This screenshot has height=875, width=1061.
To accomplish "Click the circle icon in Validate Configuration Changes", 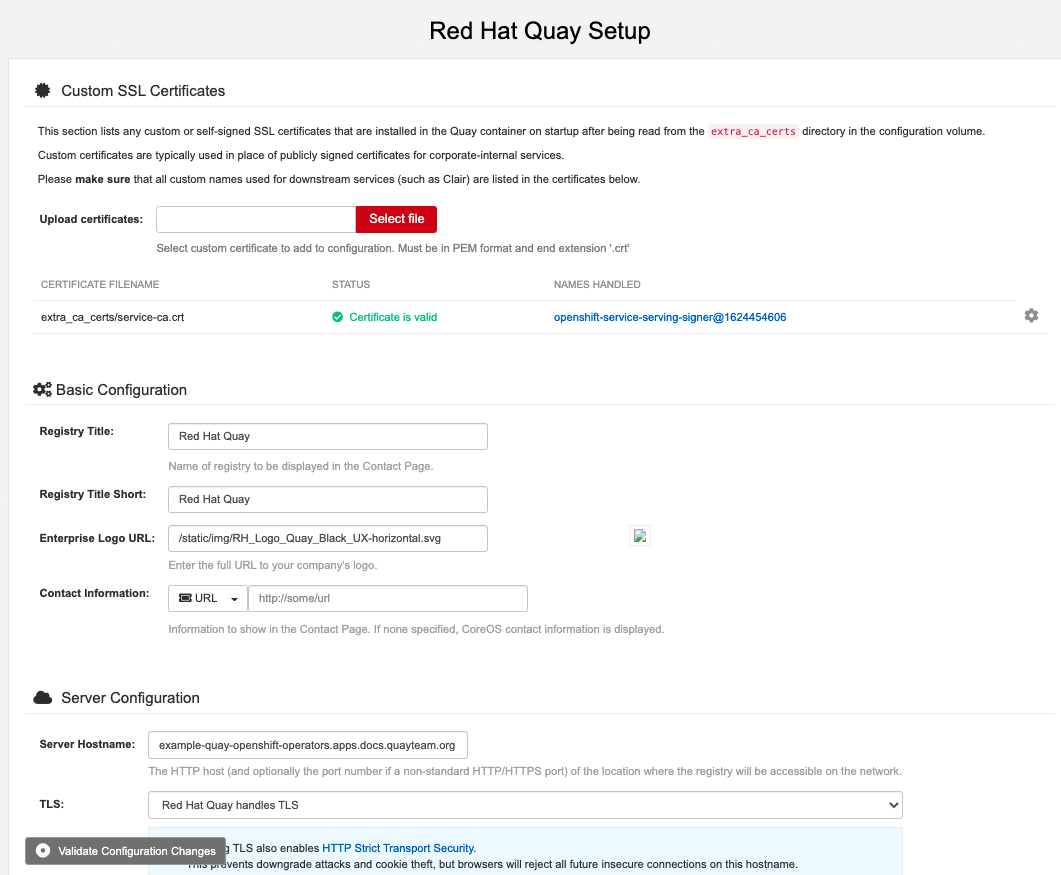I will click(43, 851).
